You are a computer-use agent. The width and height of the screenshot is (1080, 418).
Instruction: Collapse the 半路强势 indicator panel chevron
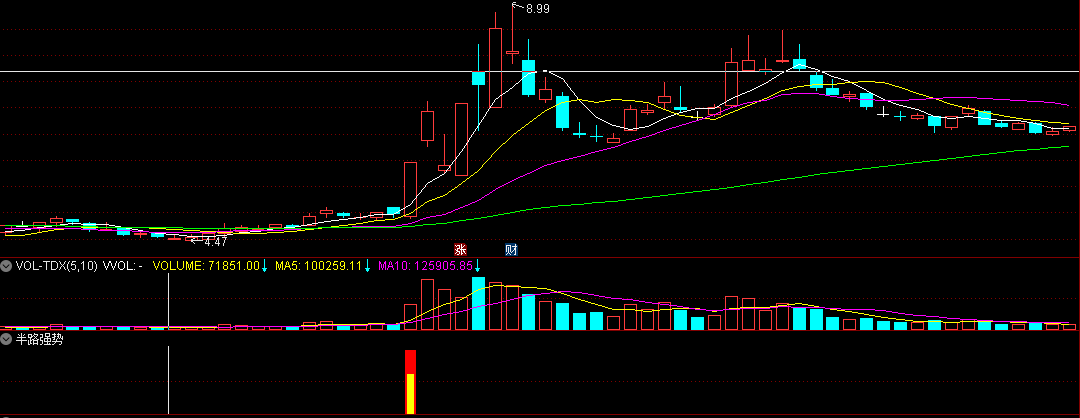(6, 339)
